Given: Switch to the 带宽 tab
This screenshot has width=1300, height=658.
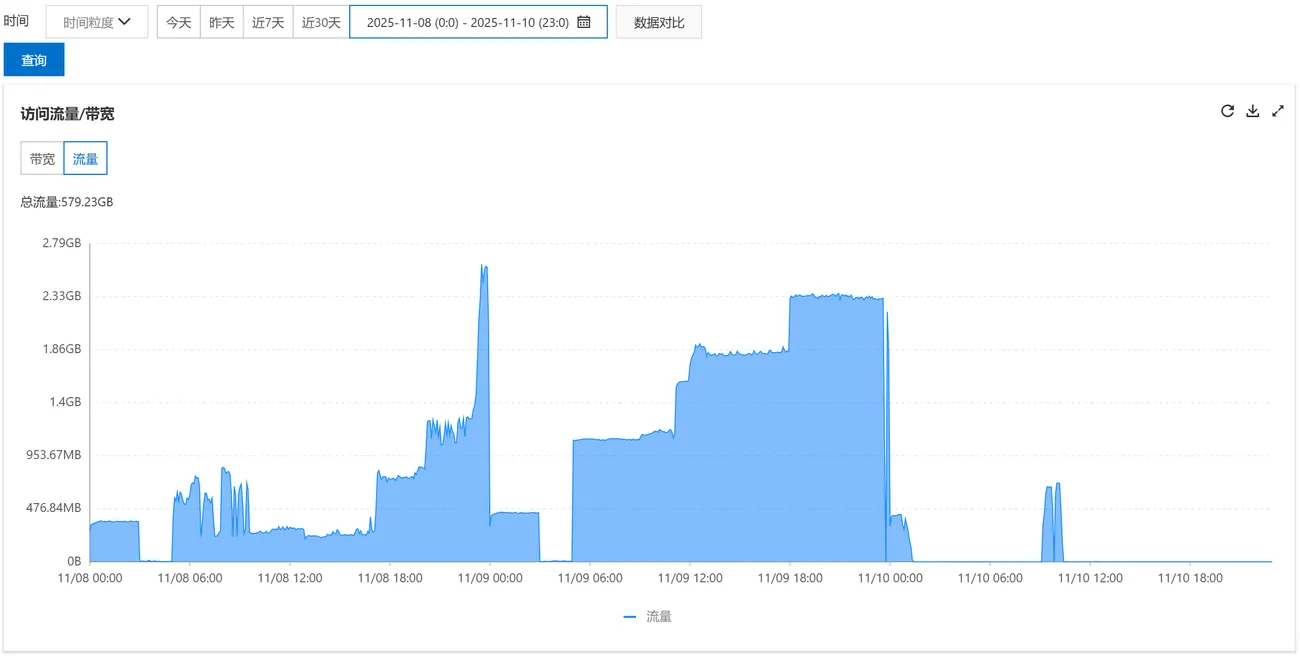Looking at the screenshot, I should (x=42, y=158).
